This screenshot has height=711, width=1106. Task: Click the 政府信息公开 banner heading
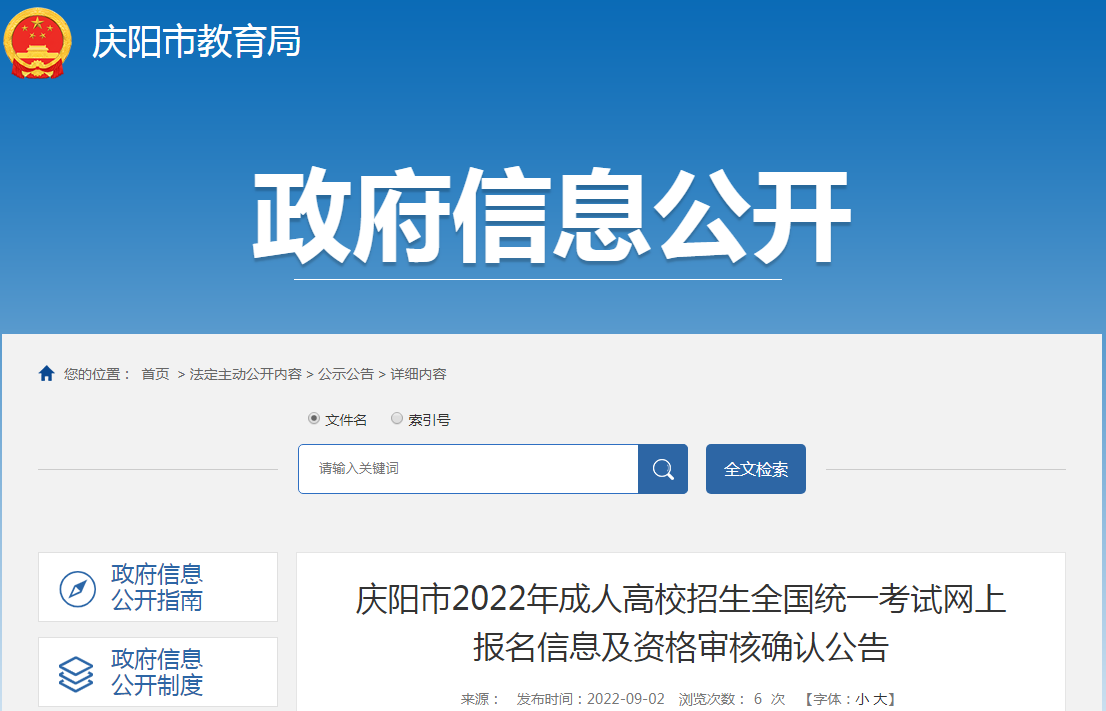552,217
